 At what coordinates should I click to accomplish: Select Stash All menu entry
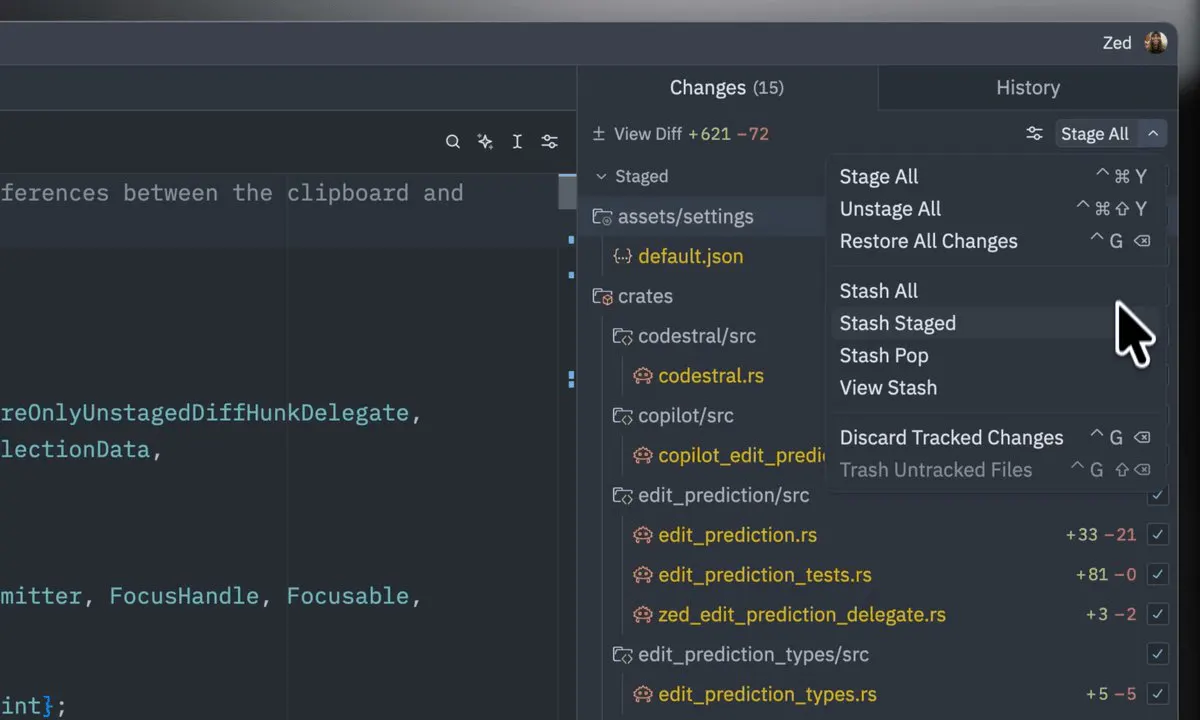997,291
